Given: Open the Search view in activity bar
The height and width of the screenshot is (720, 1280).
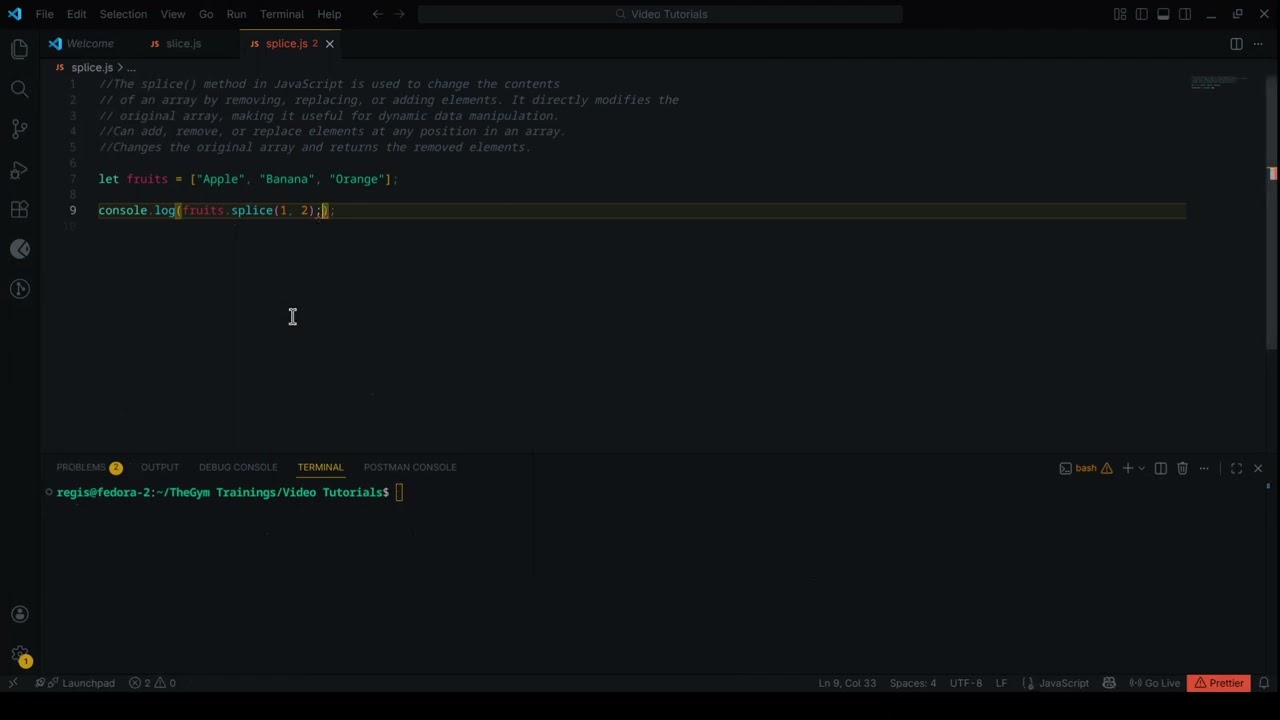Looking at the screenshot, I should click(x=19, y=89).
